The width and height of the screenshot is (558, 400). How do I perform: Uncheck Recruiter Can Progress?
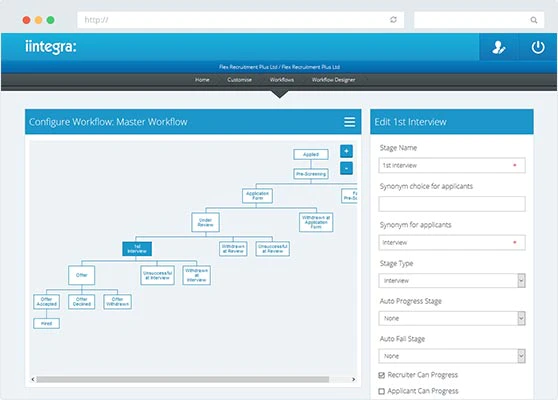click(382, 375)
